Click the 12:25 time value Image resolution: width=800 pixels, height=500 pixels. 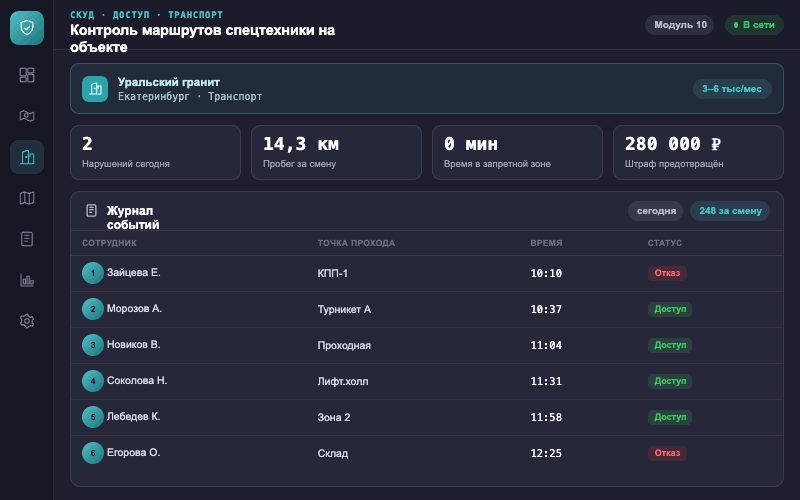point(546,453)
